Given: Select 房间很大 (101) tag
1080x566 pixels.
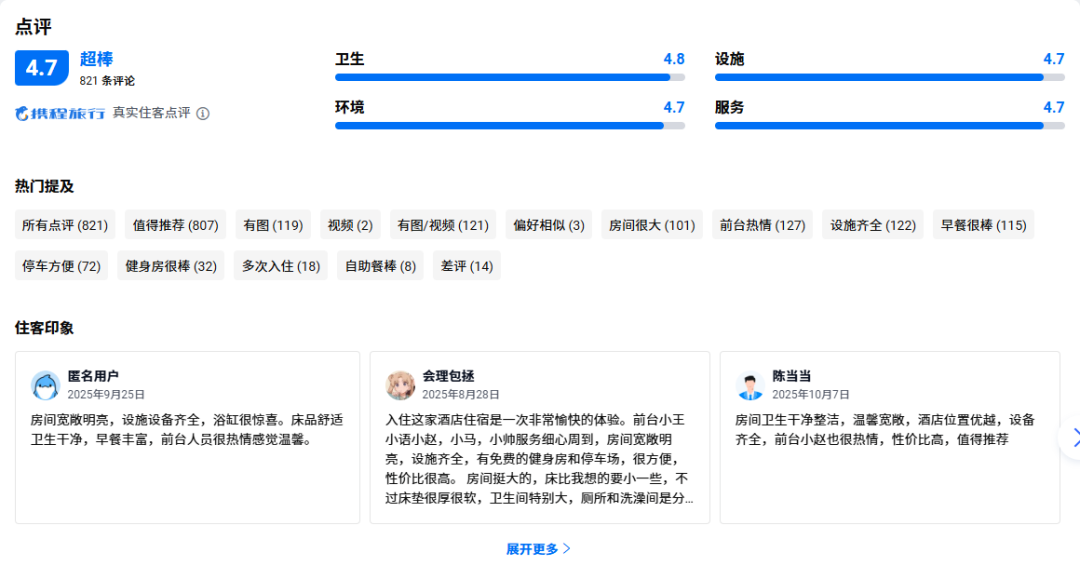Looking at the screenshot, I should pyautogui.click(x=651, y=225).
